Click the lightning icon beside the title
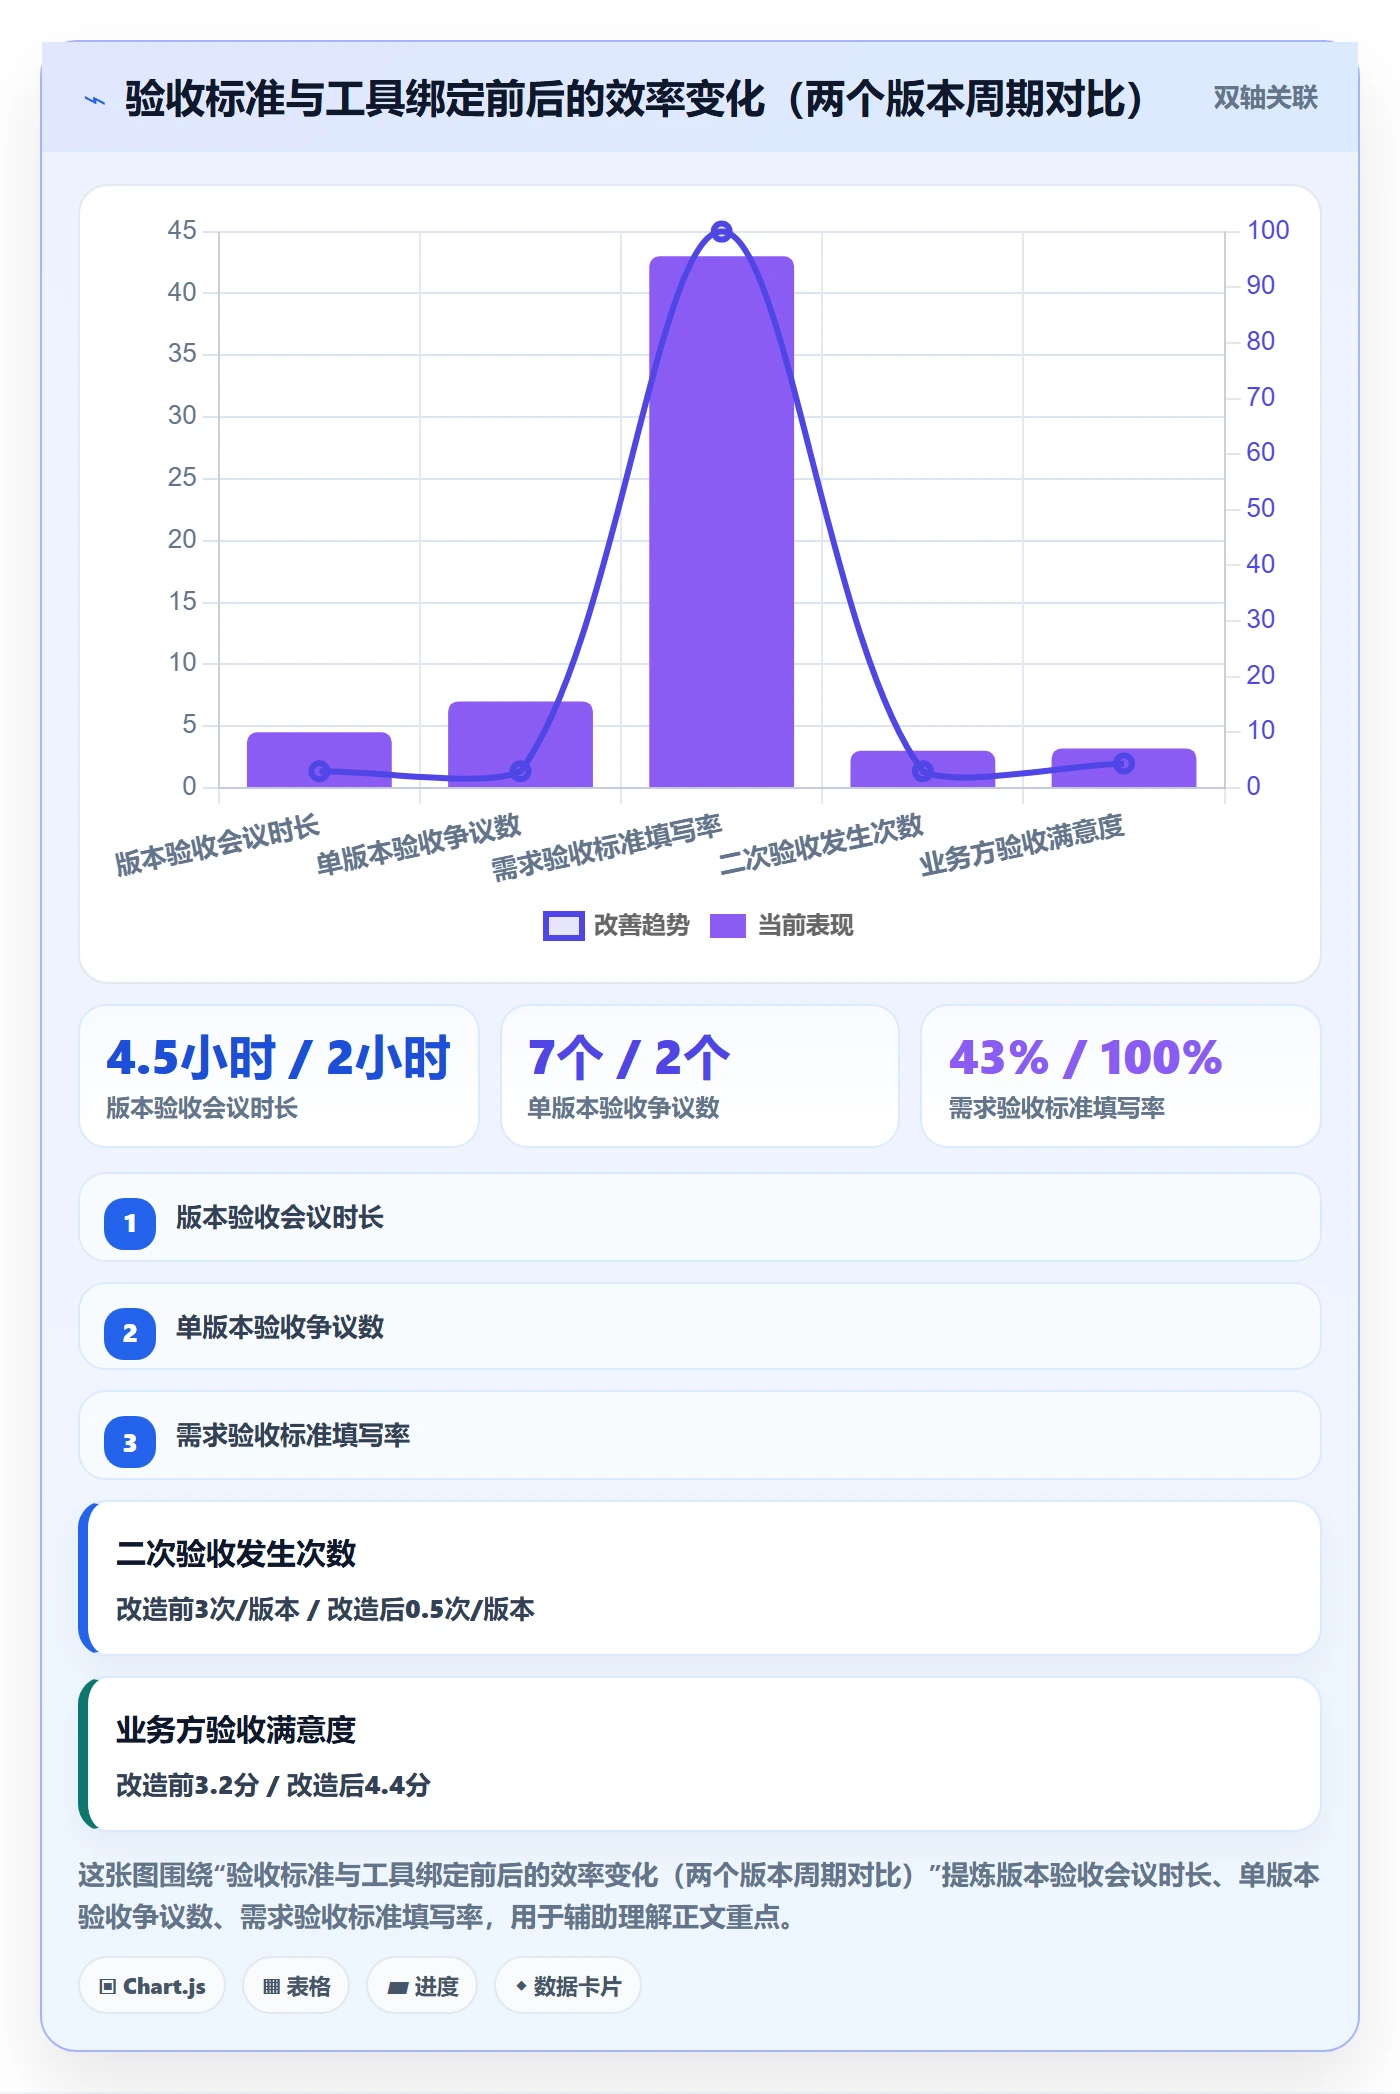The height and width of the screenshot is (2094, 1400). point(95,99)
